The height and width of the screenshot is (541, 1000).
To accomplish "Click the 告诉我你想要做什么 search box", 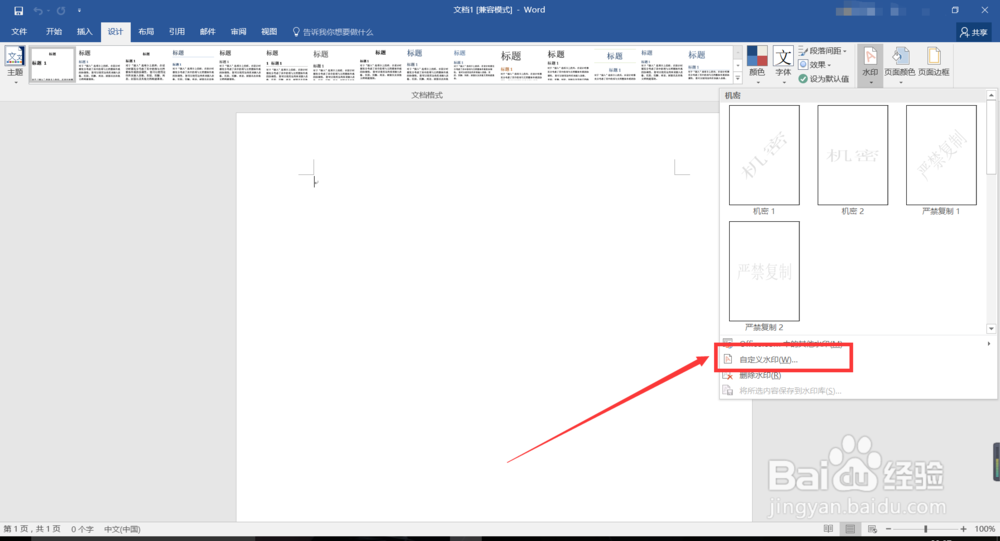I will 333,31.
